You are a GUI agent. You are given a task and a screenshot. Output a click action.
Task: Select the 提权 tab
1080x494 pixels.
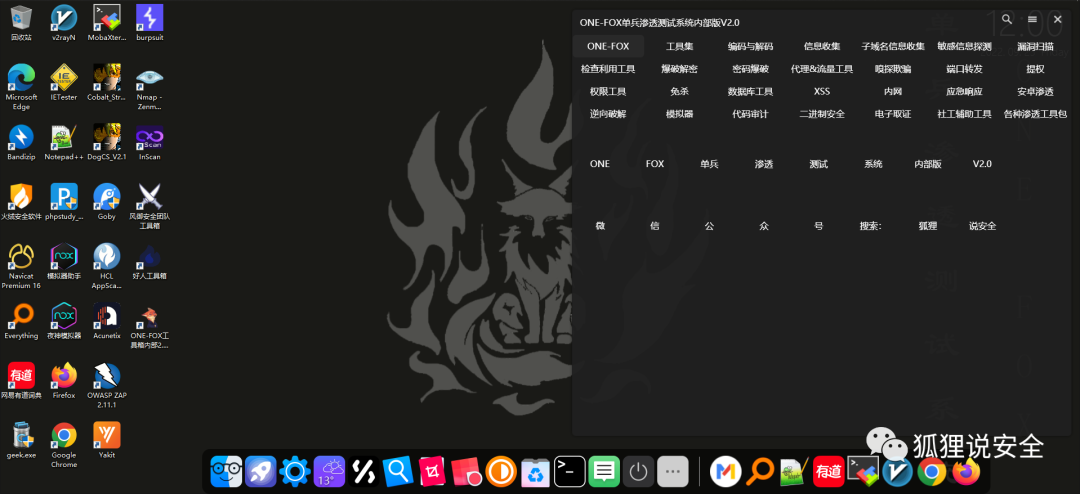(x=1035, y=69)
